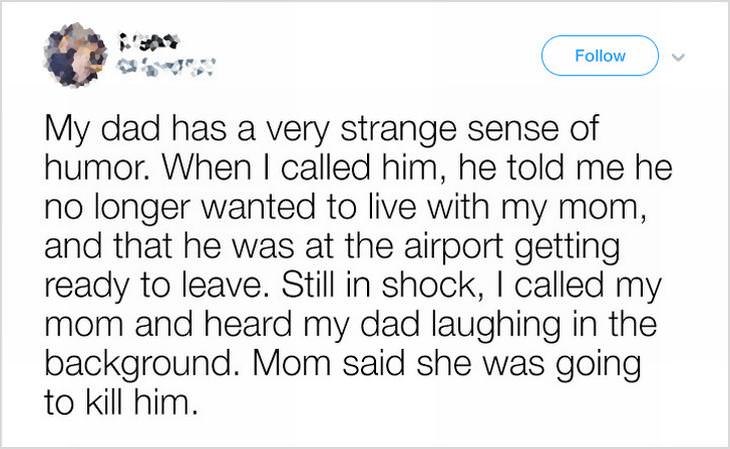Click the tweet line starting 'My dad has'
Viewport: 730px width, 449px height.
321,129
